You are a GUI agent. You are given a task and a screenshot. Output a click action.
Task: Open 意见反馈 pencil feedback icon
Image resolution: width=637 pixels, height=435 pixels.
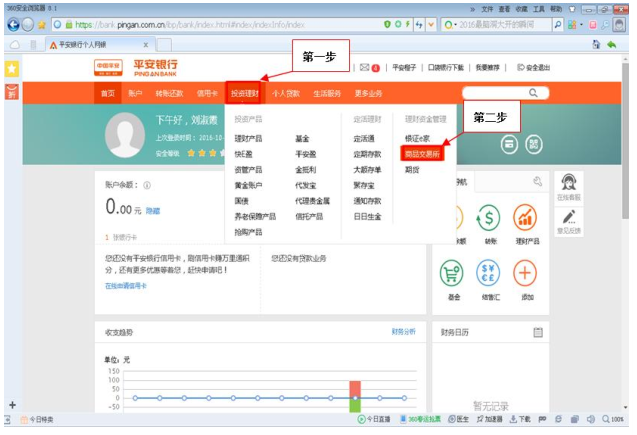pos(569,217)
